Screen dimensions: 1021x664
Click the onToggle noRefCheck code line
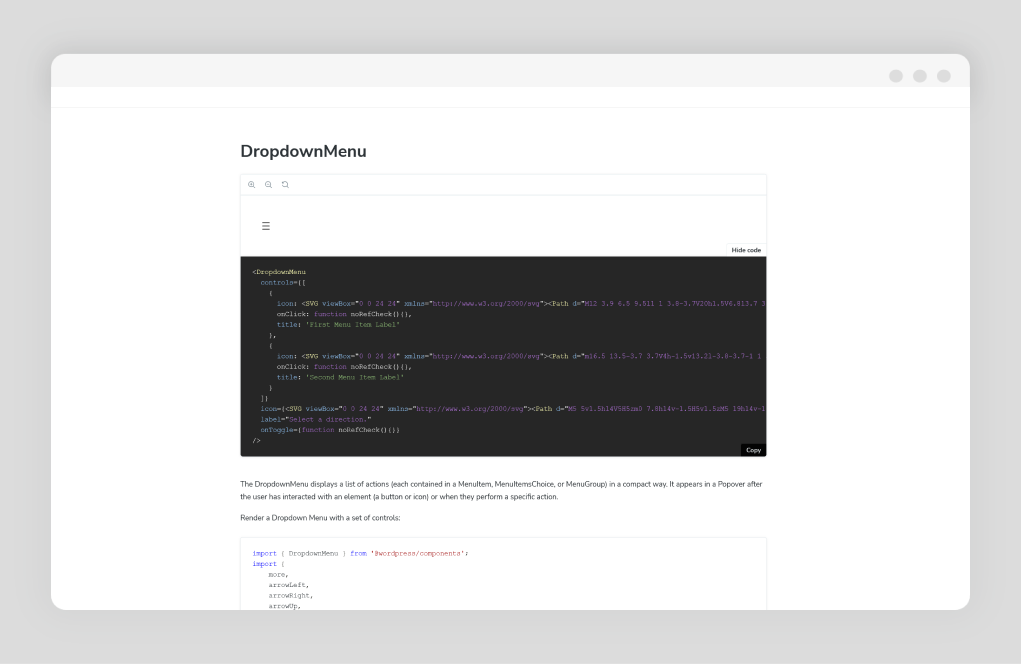tap(330, 430)
